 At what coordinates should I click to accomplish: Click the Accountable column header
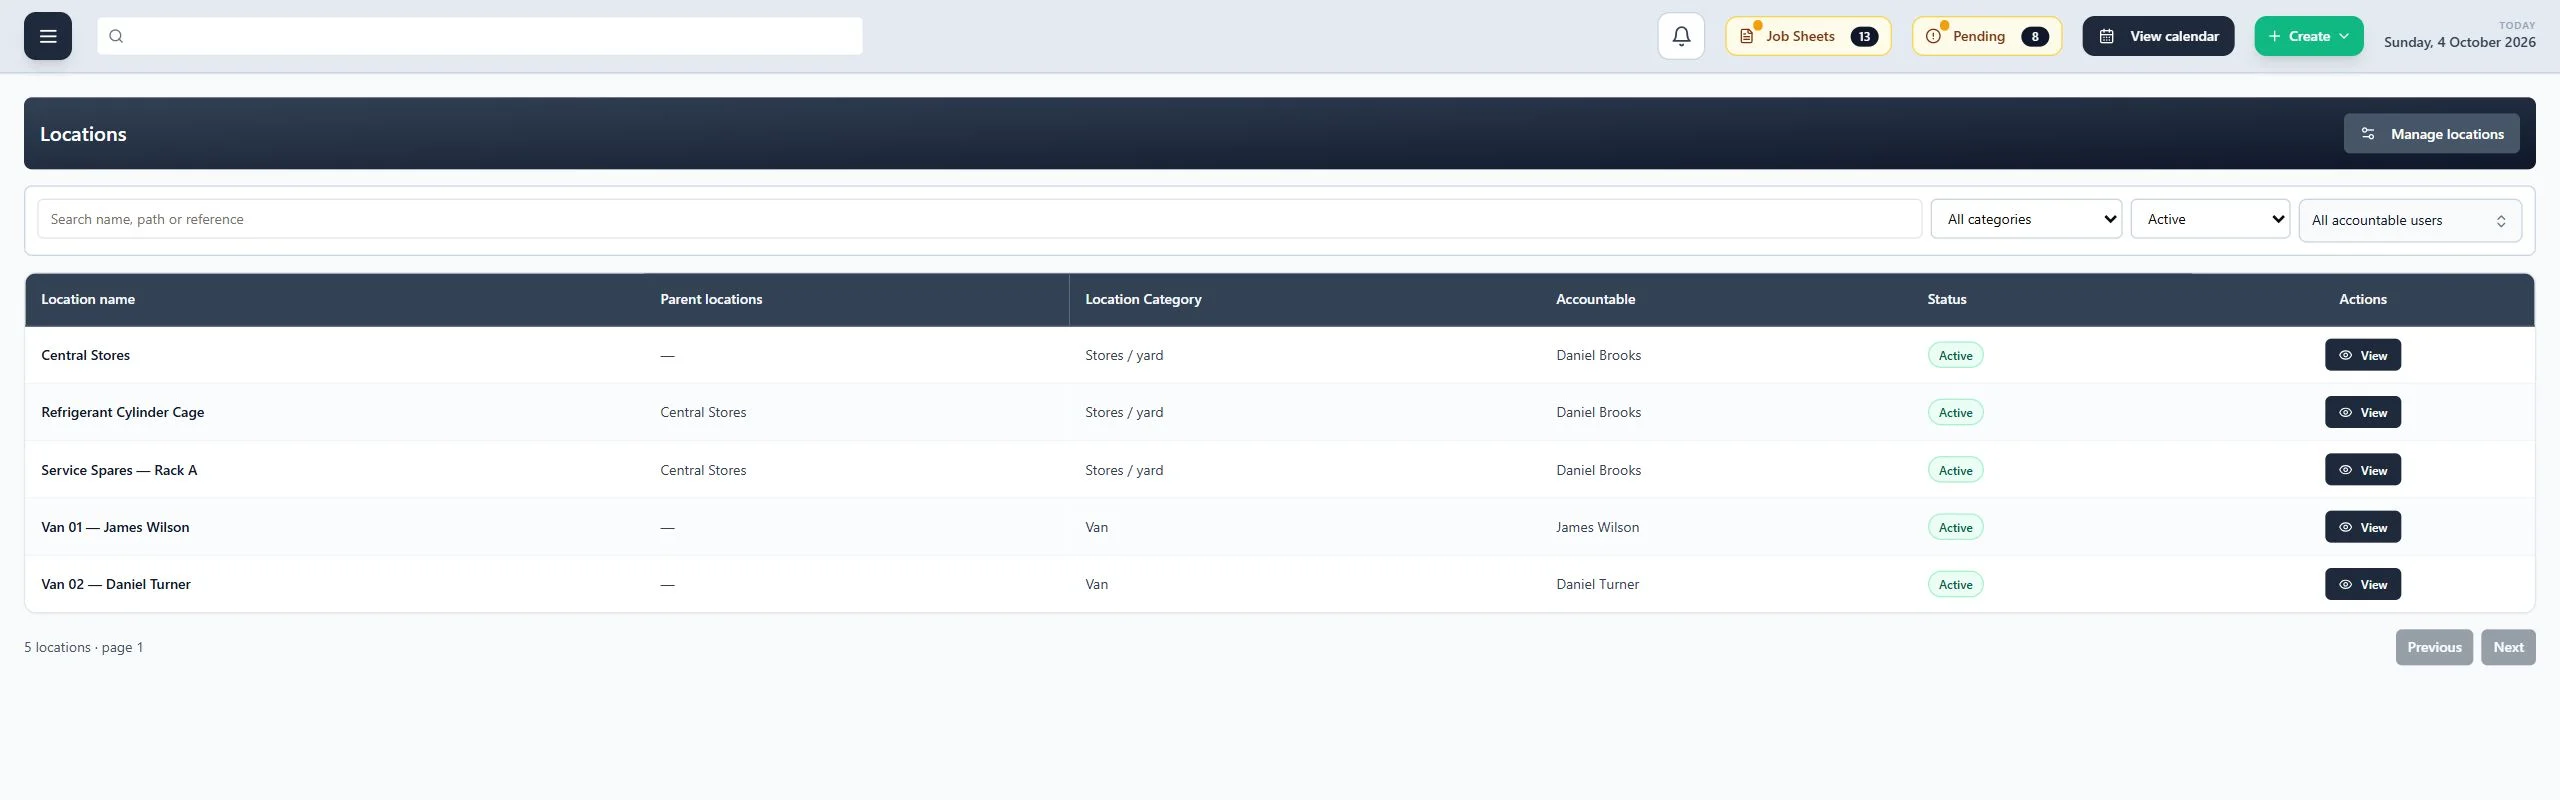(x=1596, y=299)
